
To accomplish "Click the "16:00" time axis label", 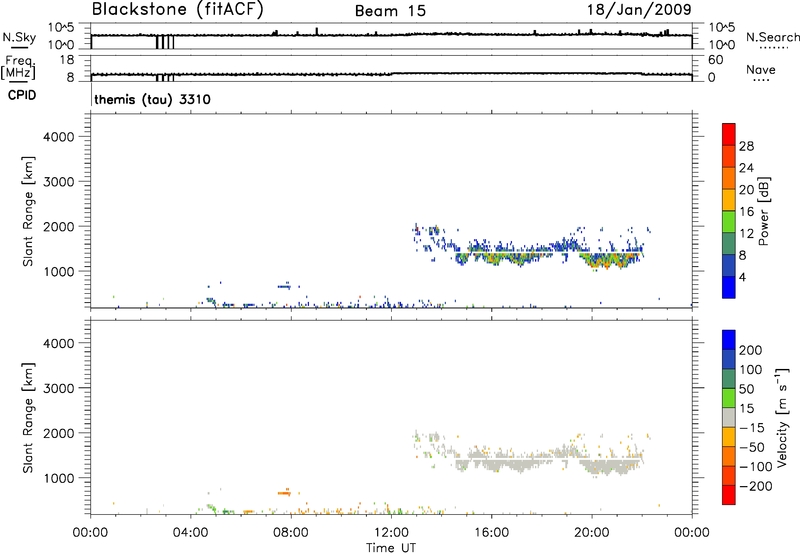I will (x=491, y=533).
